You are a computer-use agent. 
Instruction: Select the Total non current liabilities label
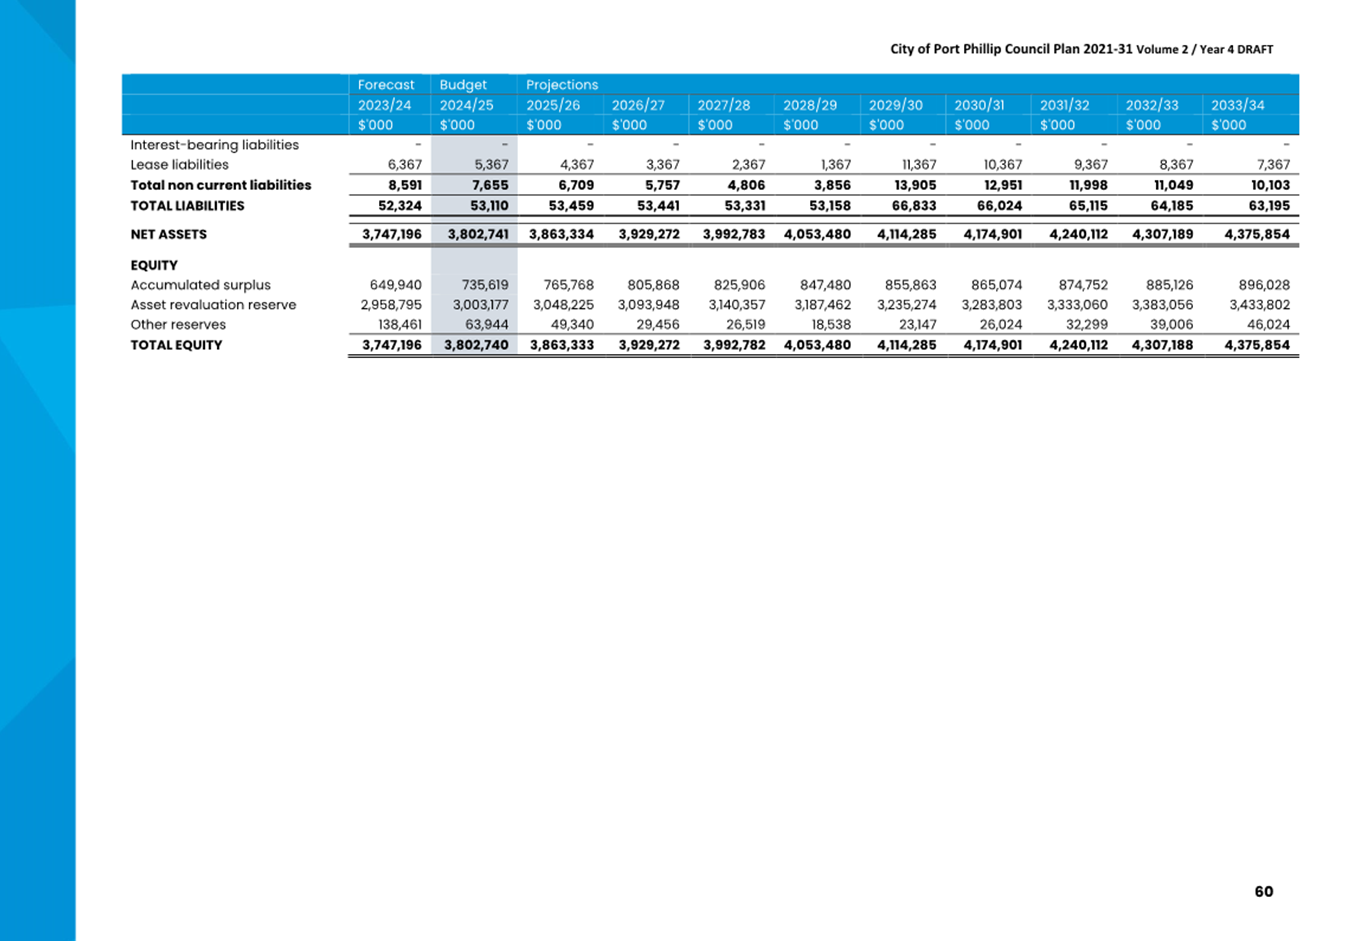point(221,185)
